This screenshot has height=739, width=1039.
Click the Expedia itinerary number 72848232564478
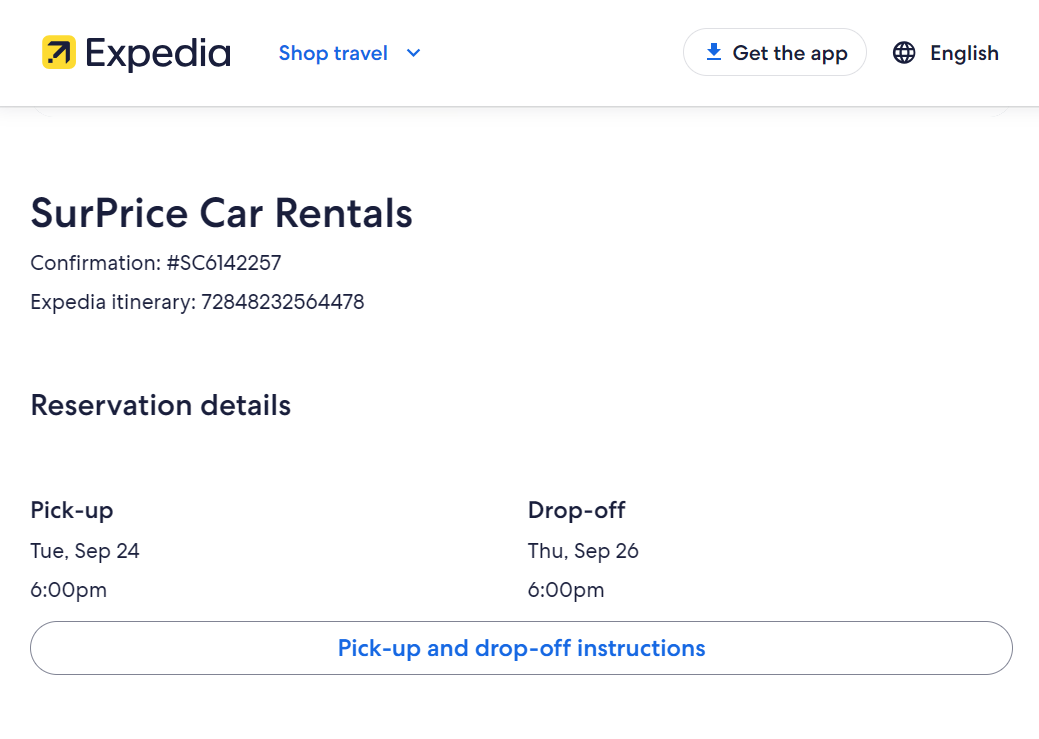[x=283, y=302]
